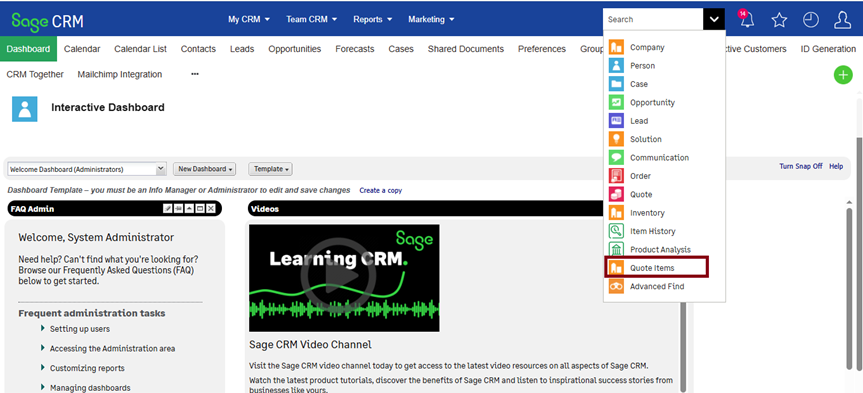Open the Preferences tab
Screen dimensions: 863x393
pos(542,49)
